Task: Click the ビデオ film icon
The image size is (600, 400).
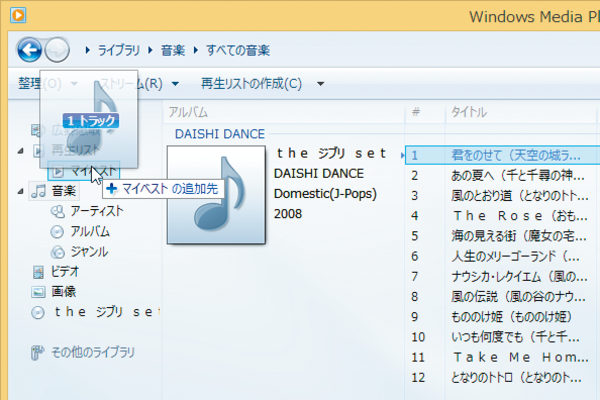Action: tap(38, 272)
